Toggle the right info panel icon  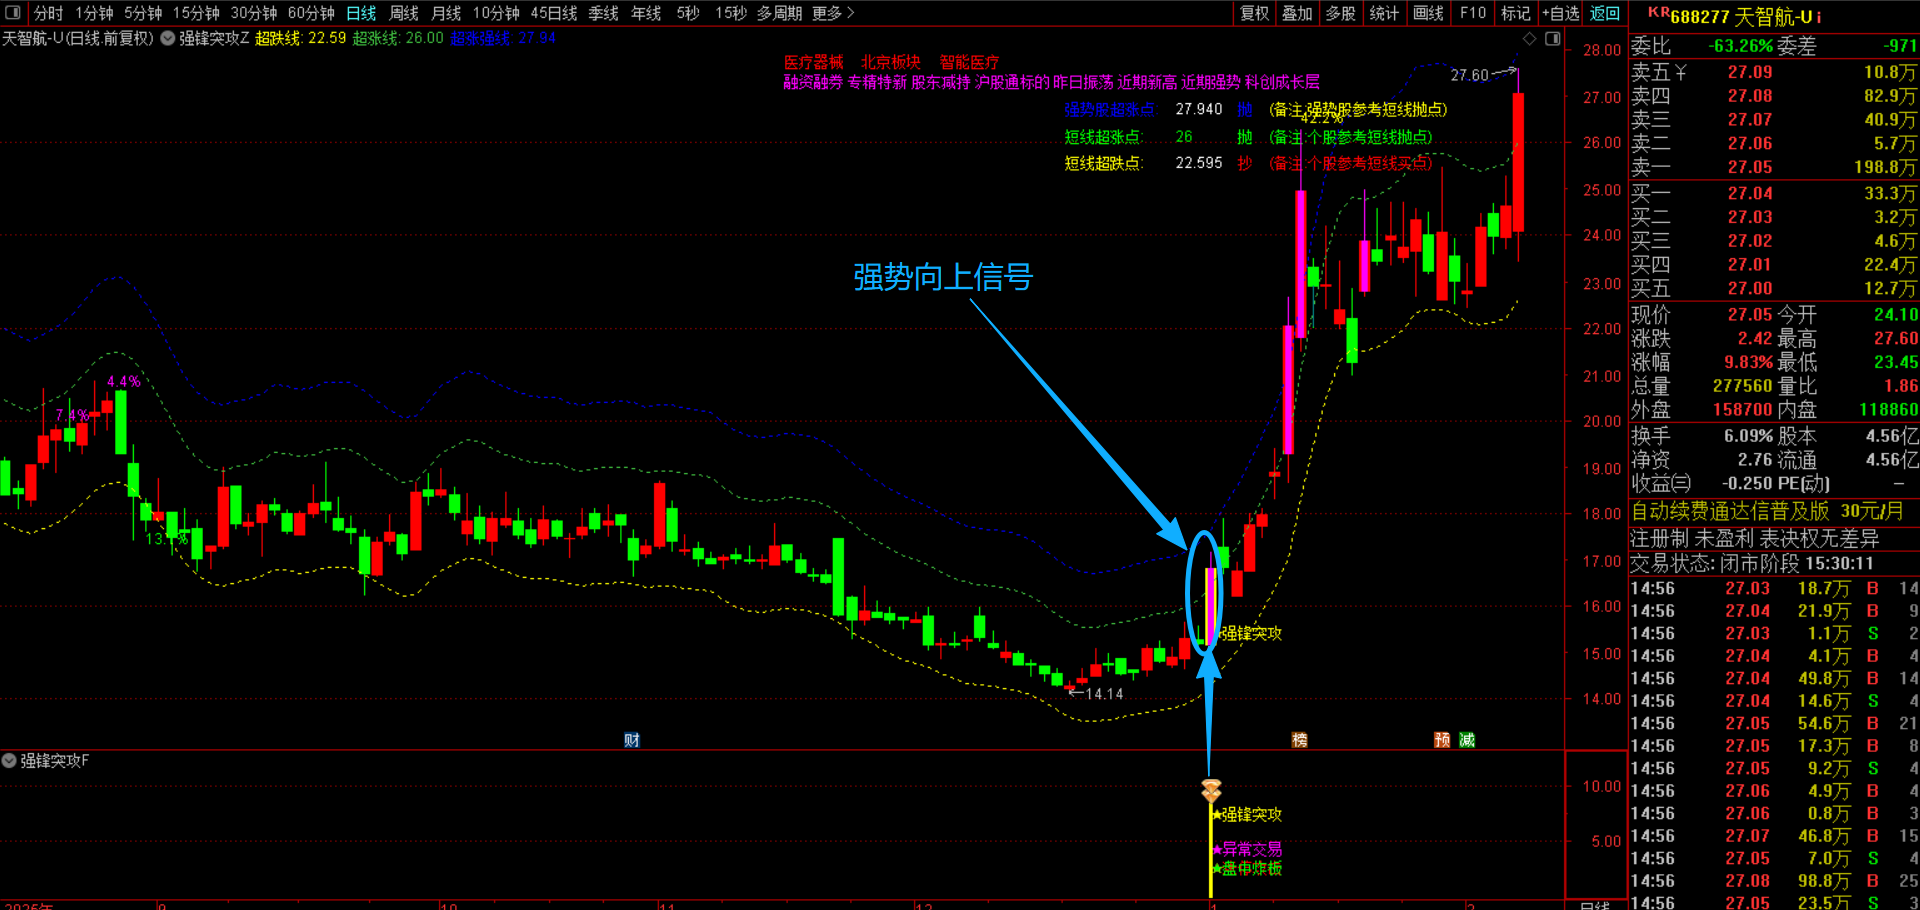tap(1553, 39)
